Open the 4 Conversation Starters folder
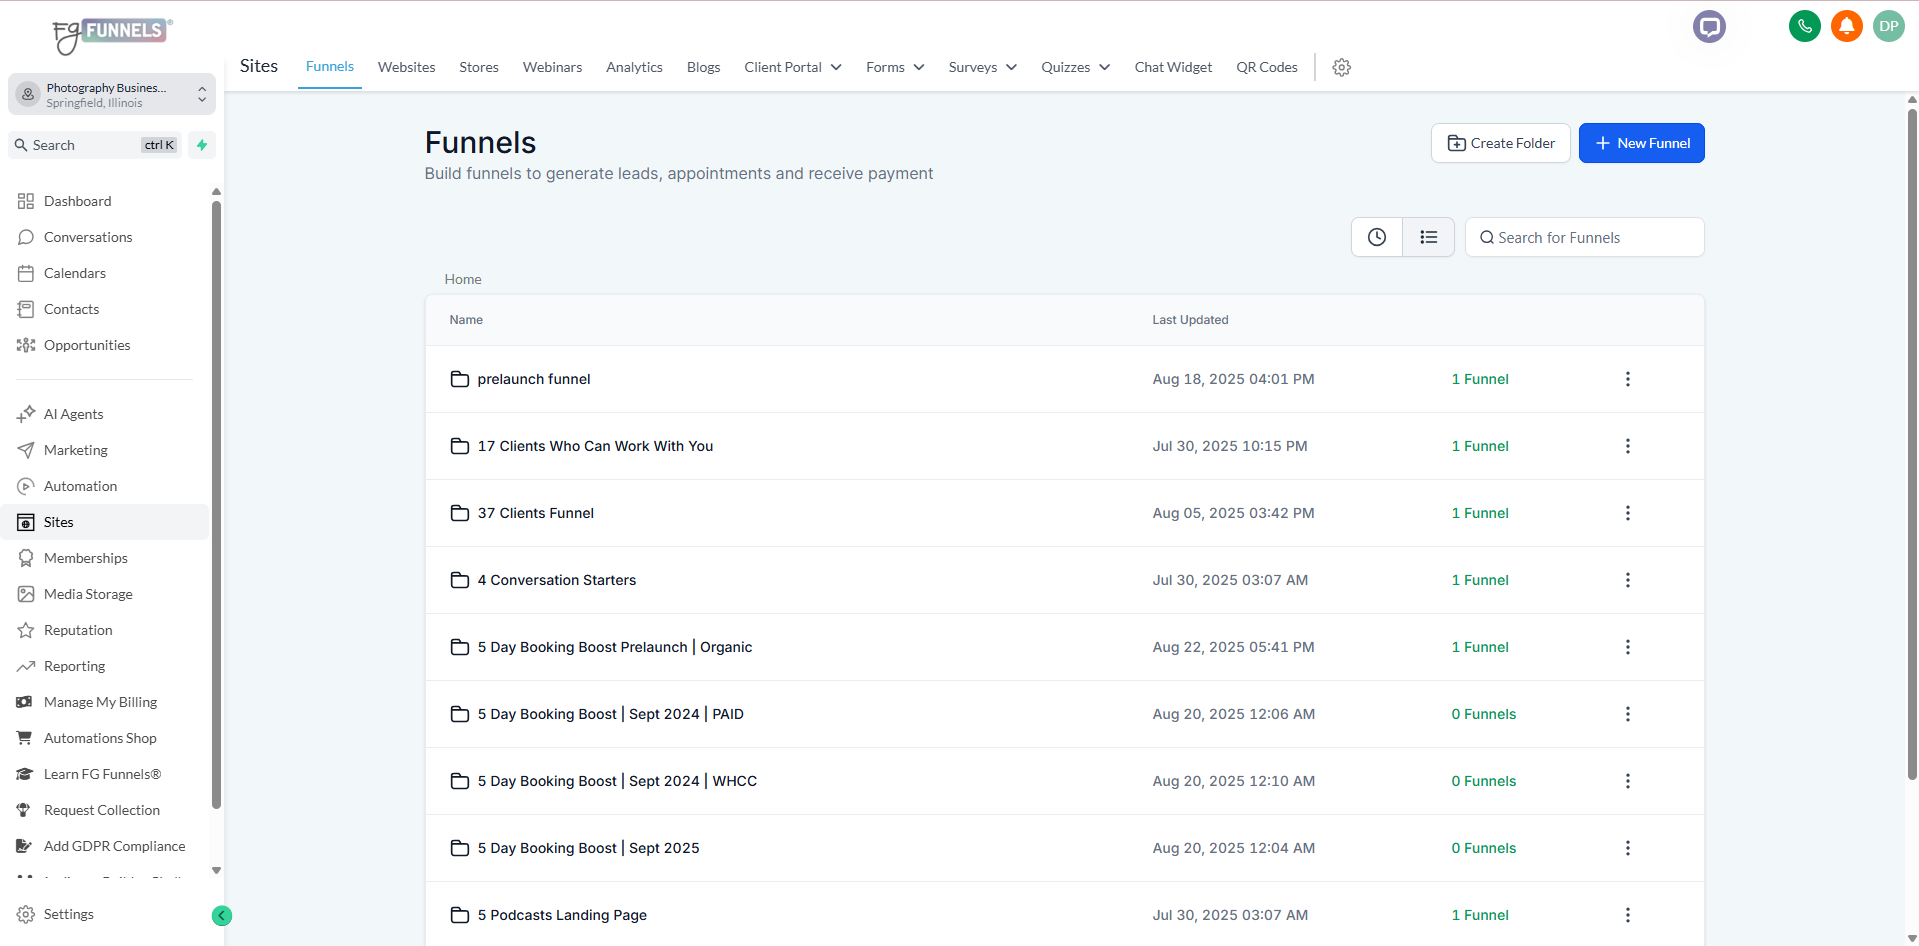1919x946 pixels. tap(556, 580)
